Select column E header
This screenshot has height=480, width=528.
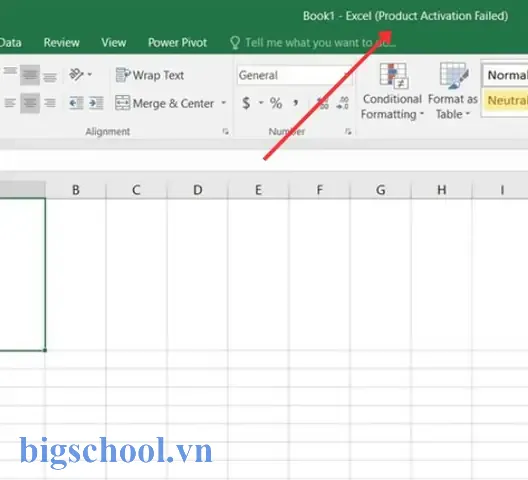[x=258, y=190]
